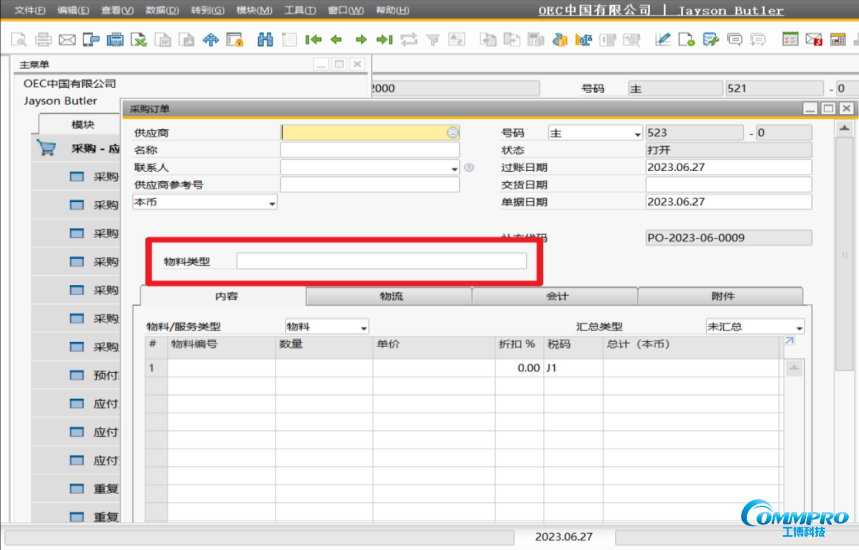
Task: Open the 文件 menu
Action: point(30,10)
